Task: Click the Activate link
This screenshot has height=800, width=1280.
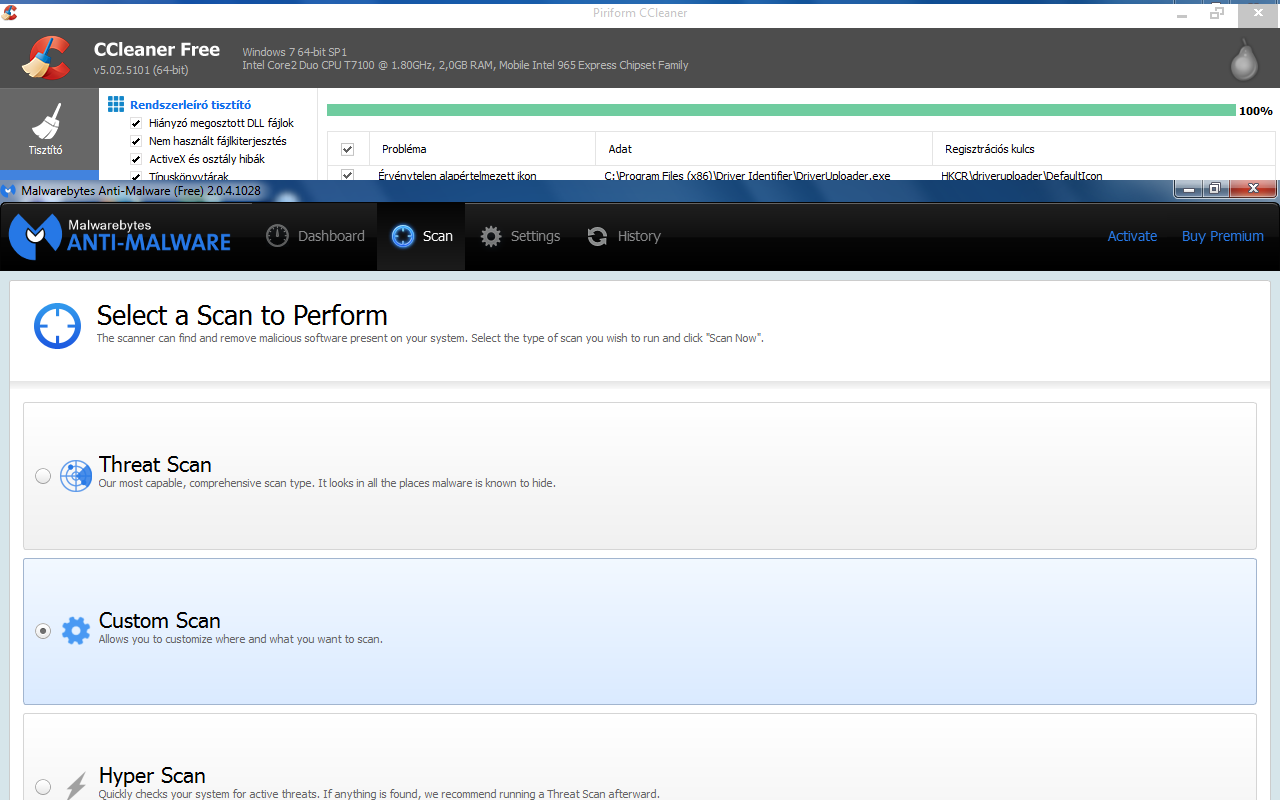Action: tap(1132, 236)
